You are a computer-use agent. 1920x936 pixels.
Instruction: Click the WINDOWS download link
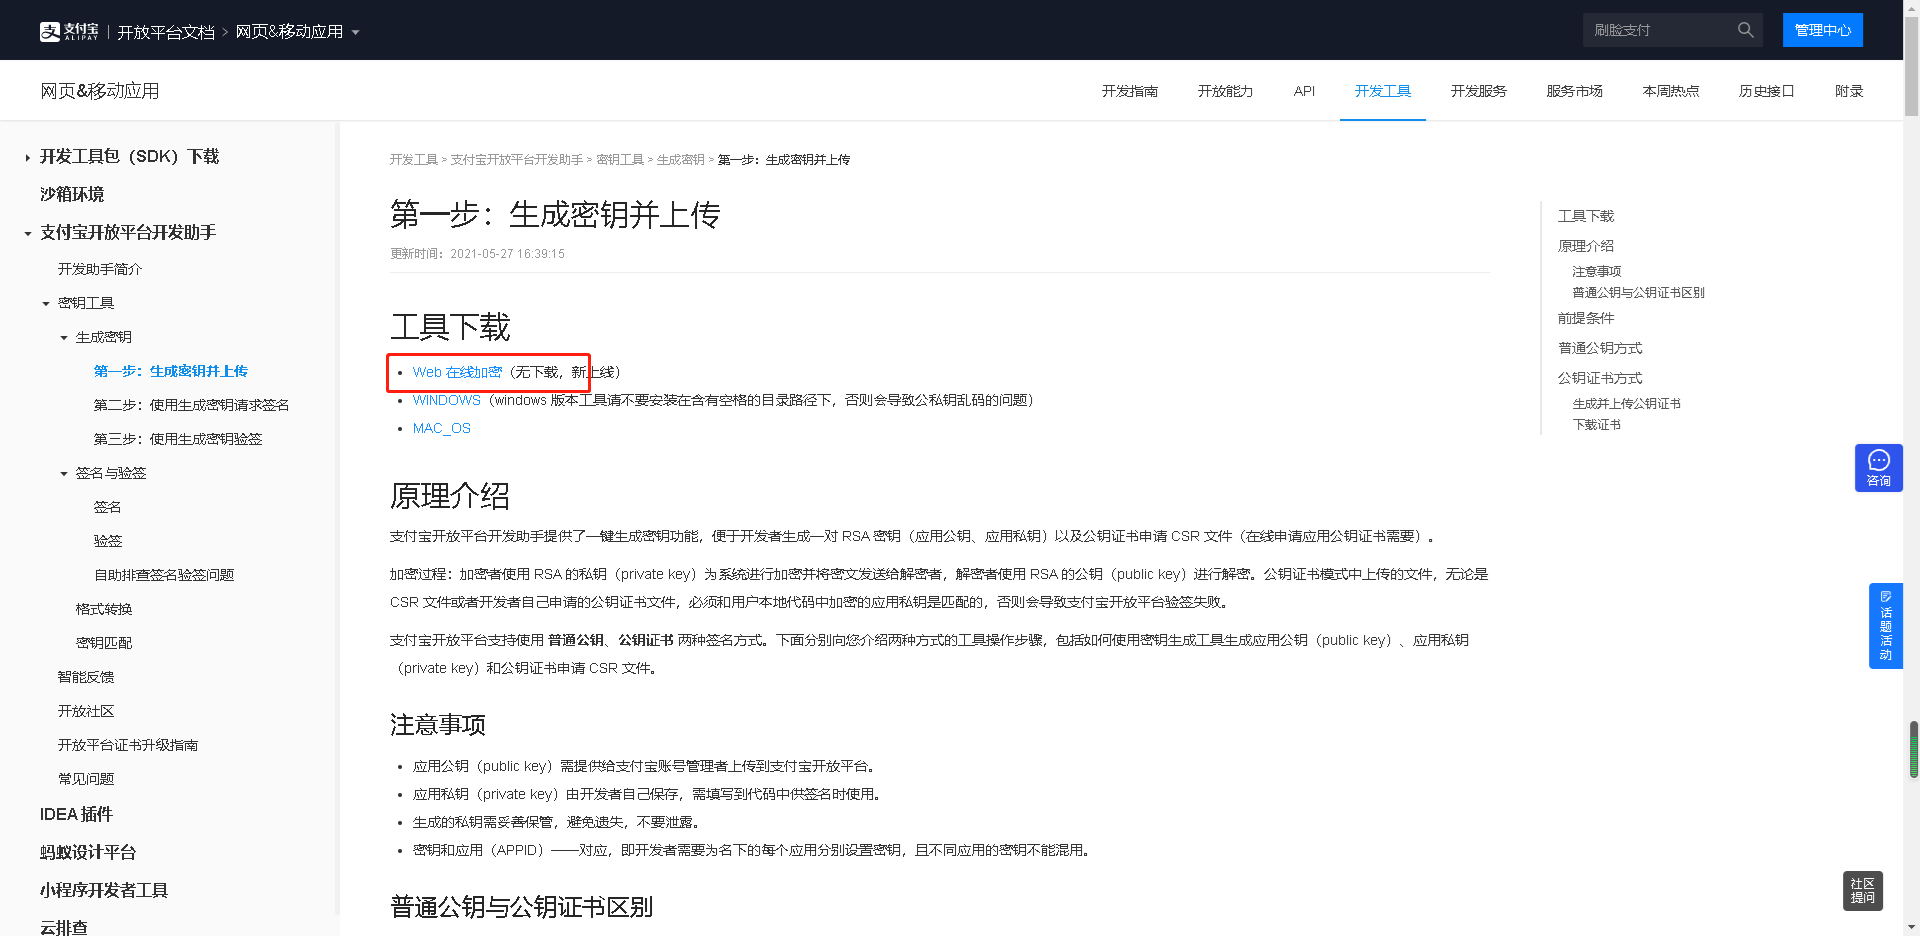click(446, 400)
